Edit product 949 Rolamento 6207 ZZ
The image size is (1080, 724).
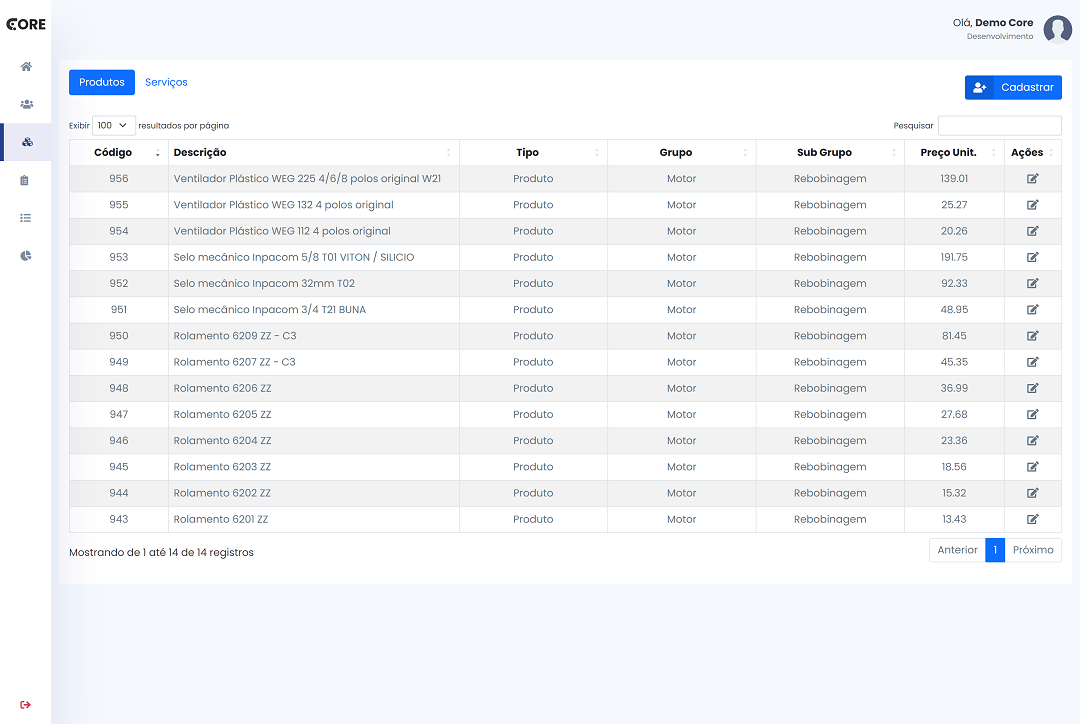click(1032, 362)
